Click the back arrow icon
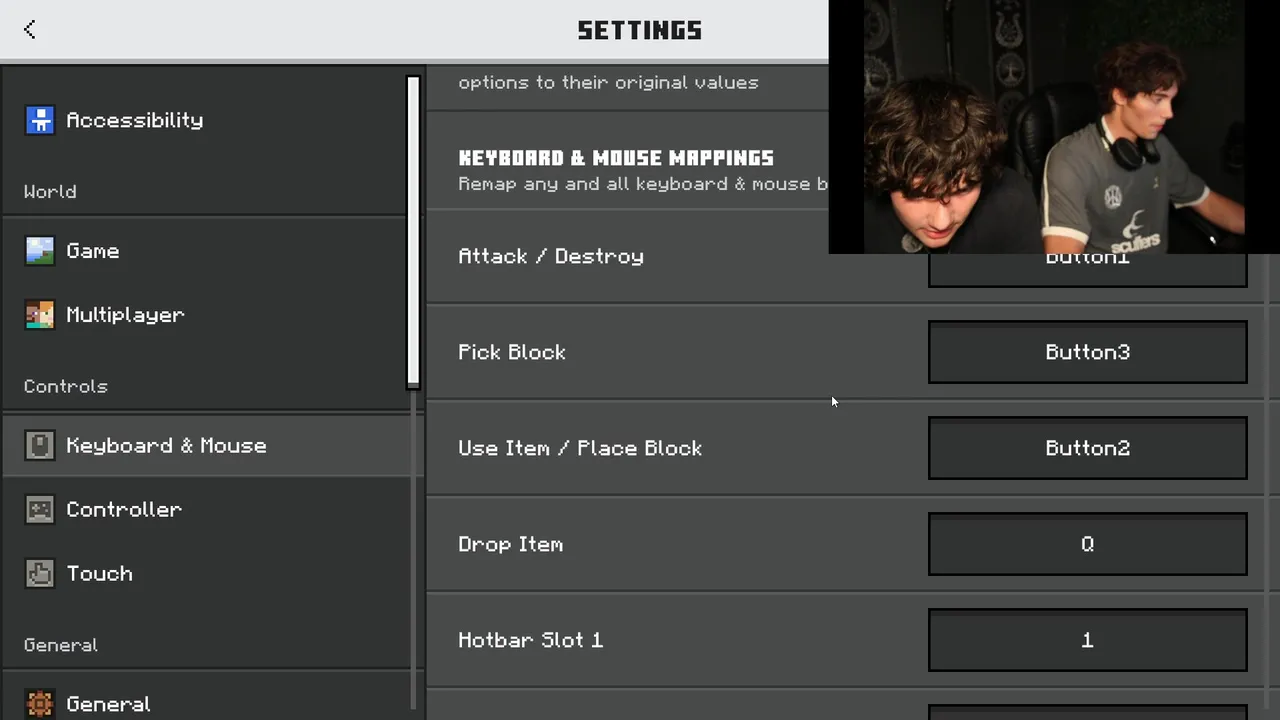This screenshot has width=1280, height=720. 30,30
